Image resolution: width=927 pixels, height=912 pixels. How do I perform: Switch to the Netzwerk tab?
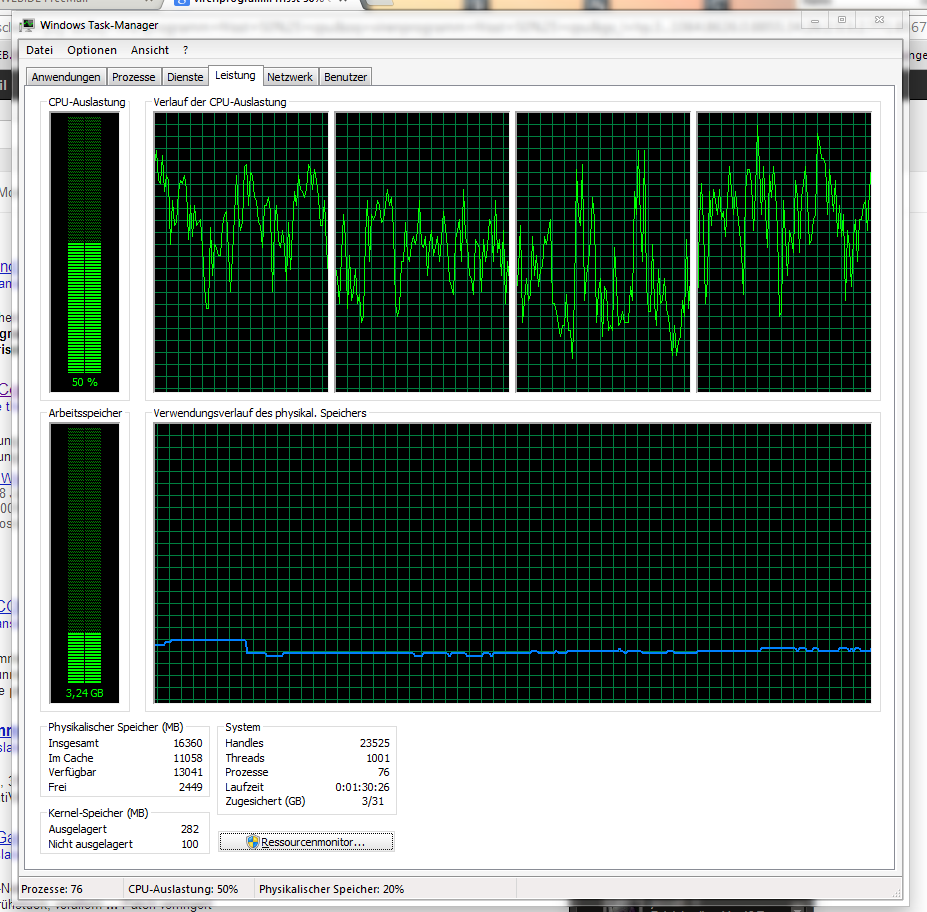tap(290, 77)
